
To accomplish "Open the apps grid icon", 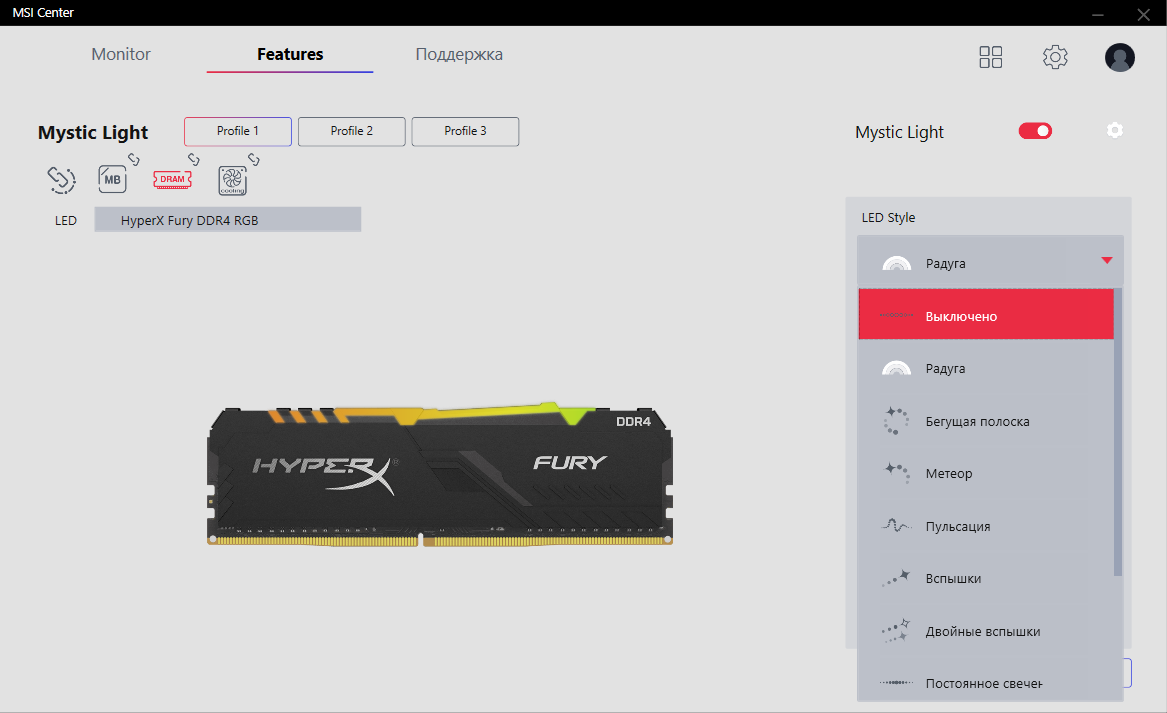I will (991, 57).
